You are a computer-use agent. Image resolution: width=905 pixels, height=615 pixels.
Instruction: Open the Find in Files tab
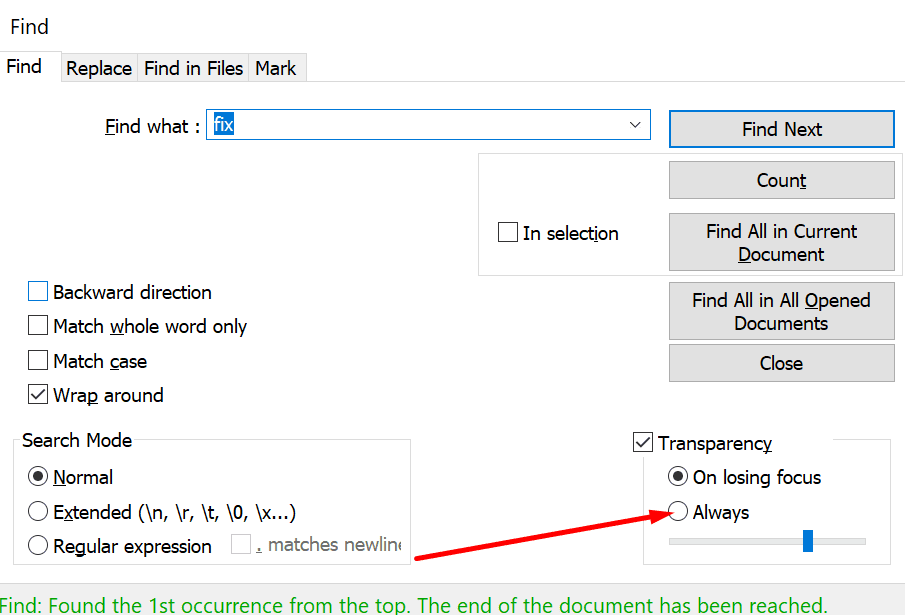click(x=193, y=68)
